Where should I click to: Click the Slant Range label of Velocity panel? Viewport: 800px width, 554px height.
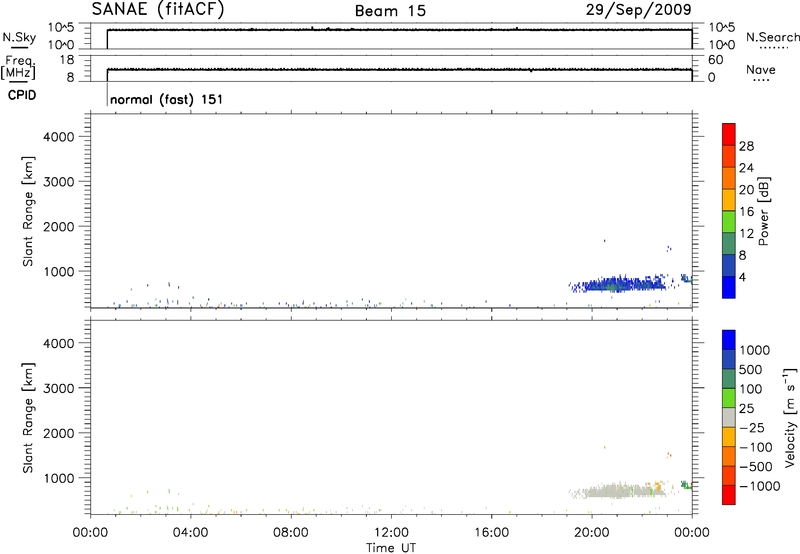pos(28,418)
